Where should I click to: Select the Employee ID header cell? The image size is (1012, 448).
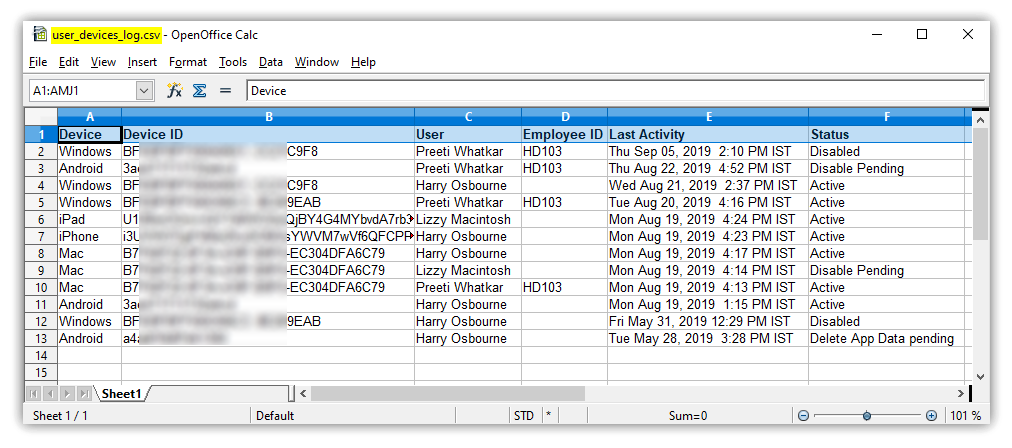tap(565, 134)
